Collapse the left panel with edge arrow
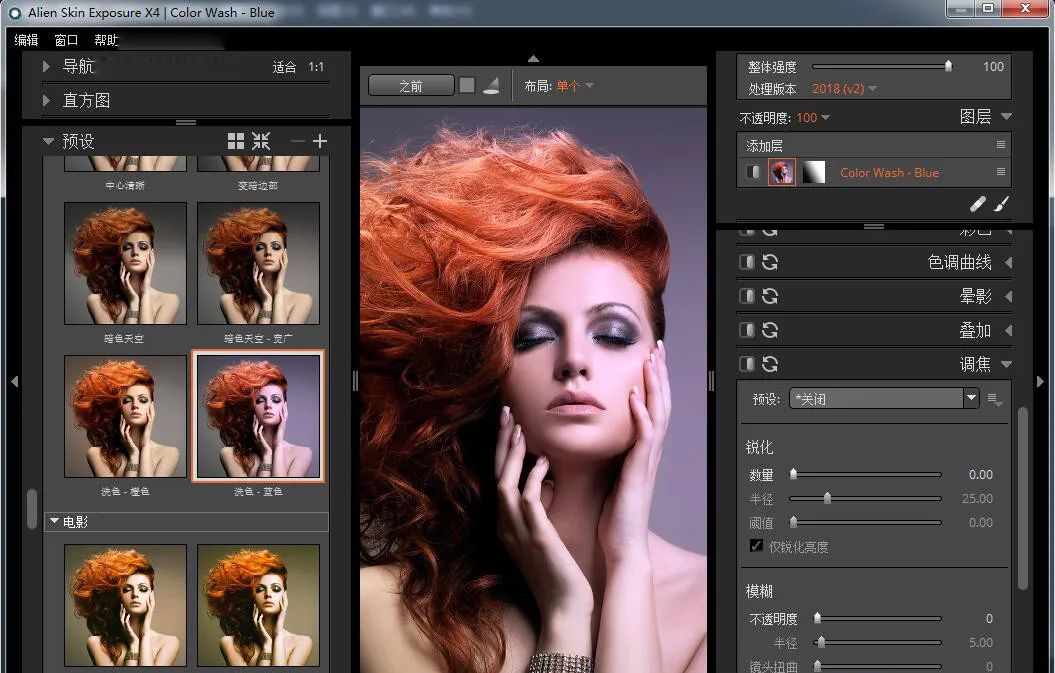The image size is (1055, 673). [x=15, y=381]
